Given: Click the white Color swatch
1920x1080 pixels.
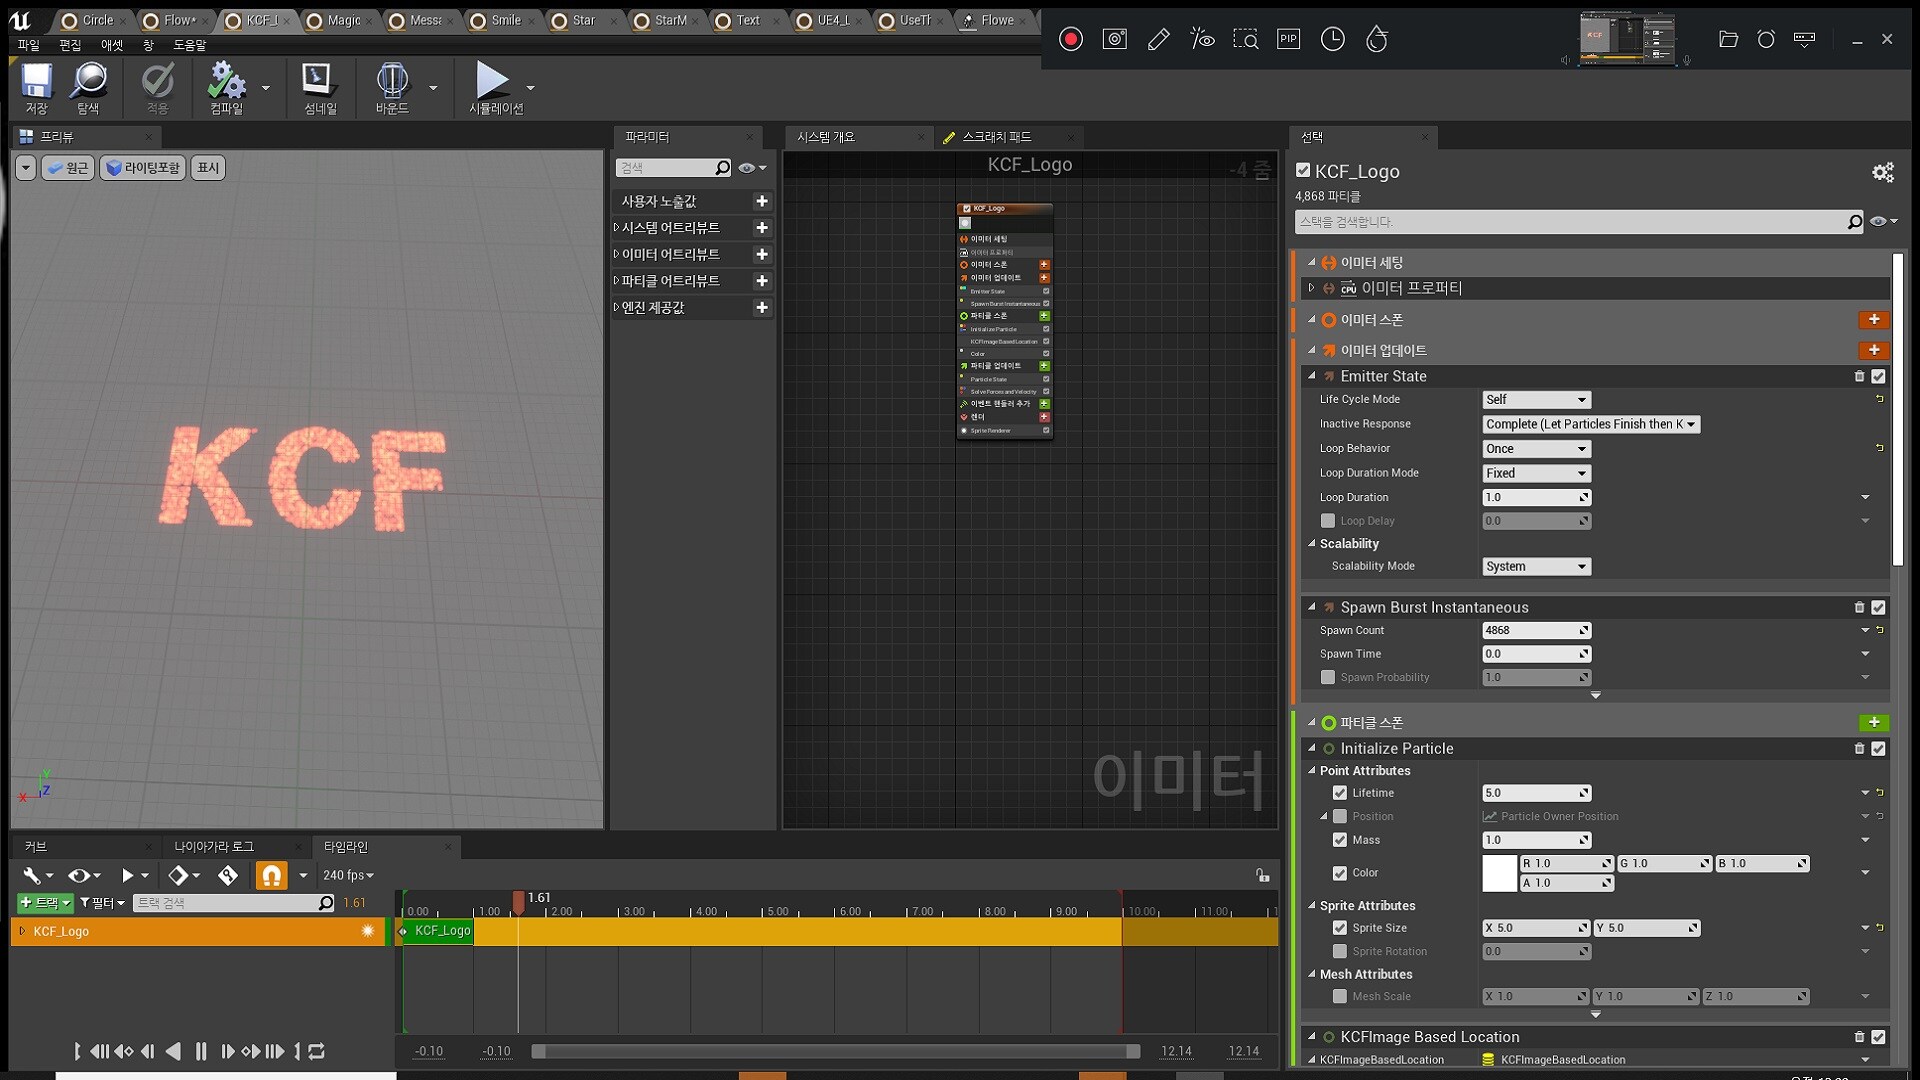Looking at the screenshot, I should pyautogui.click(x=1499, y=873).
